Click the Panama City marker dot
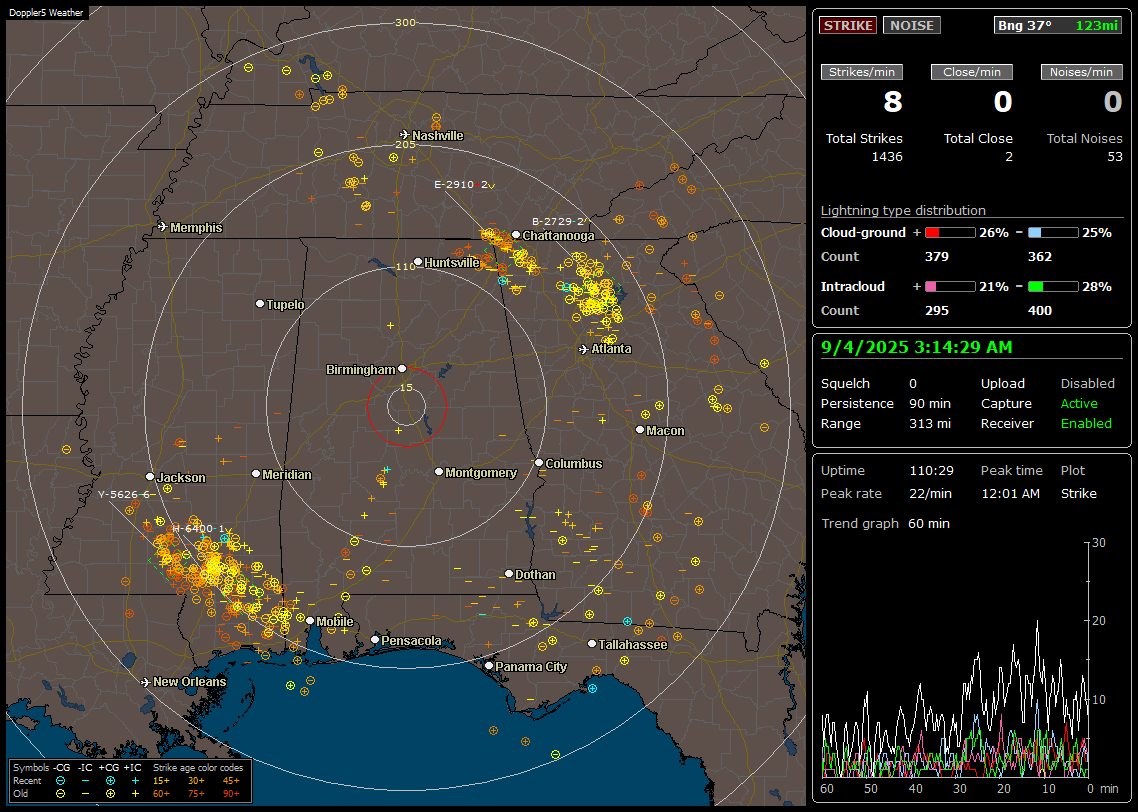The width and height of the screenshot is (1138, 812). (x=489, y=665)
